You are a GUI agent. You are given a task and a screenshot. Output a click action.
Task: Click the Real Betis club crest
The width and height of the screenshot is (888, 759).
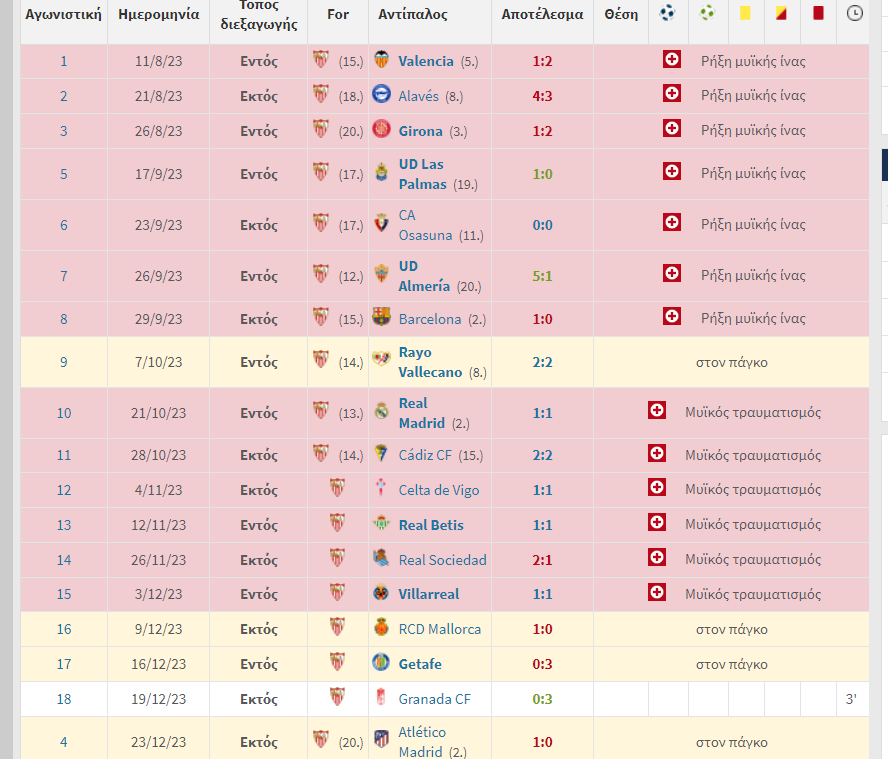(381, 525)
